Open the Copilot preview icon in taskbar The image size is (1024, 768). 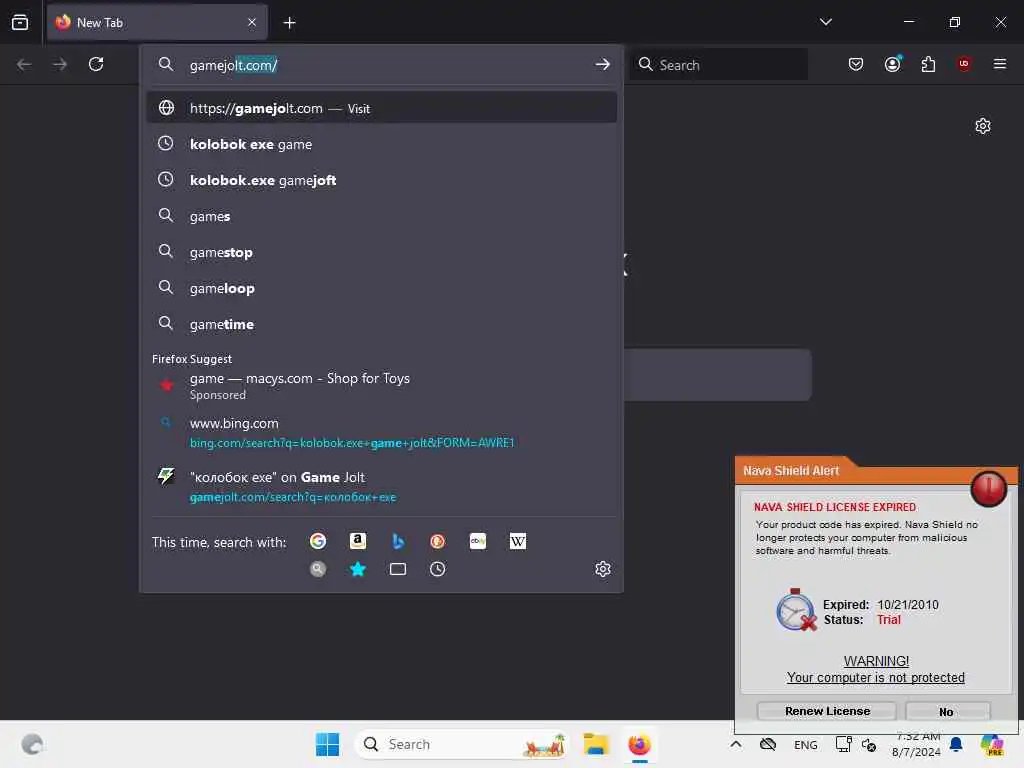tap(991, 744)
